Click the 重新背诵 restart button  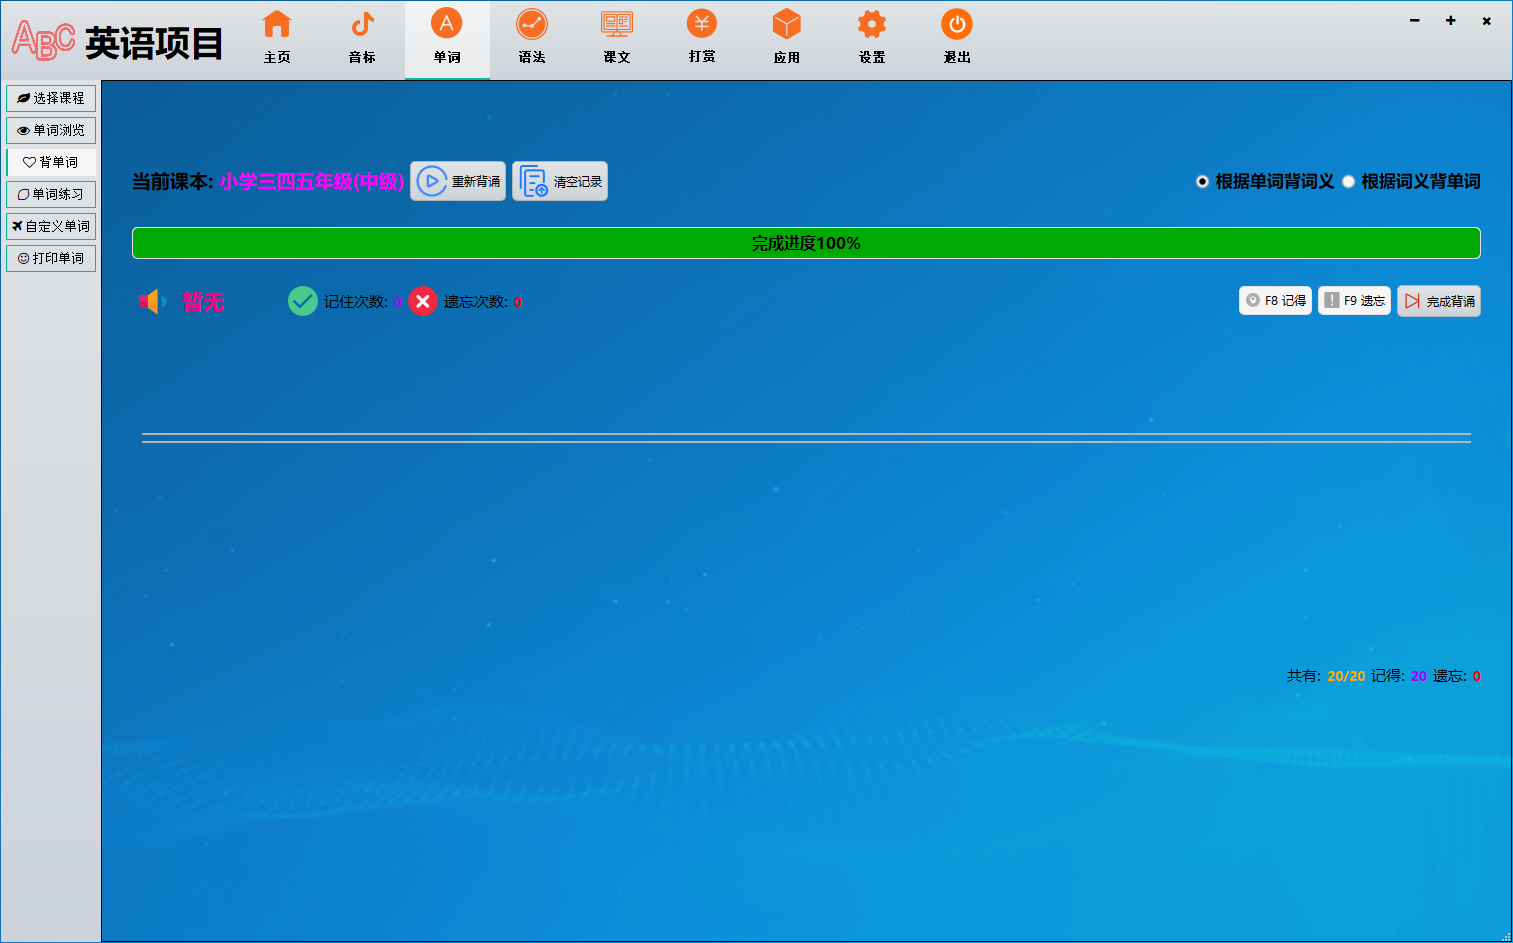[x=458, y=181]
